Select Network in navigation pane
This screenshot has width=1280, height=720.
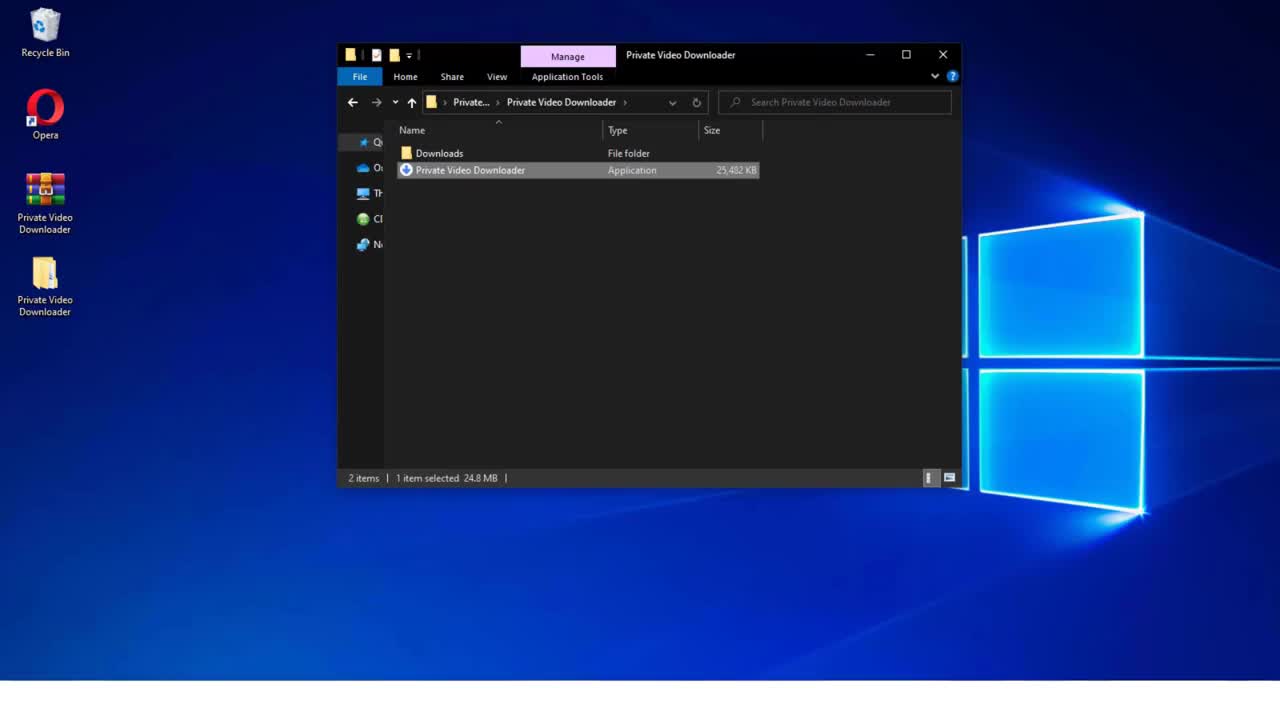pyautogui.click(x=370, y=244)
